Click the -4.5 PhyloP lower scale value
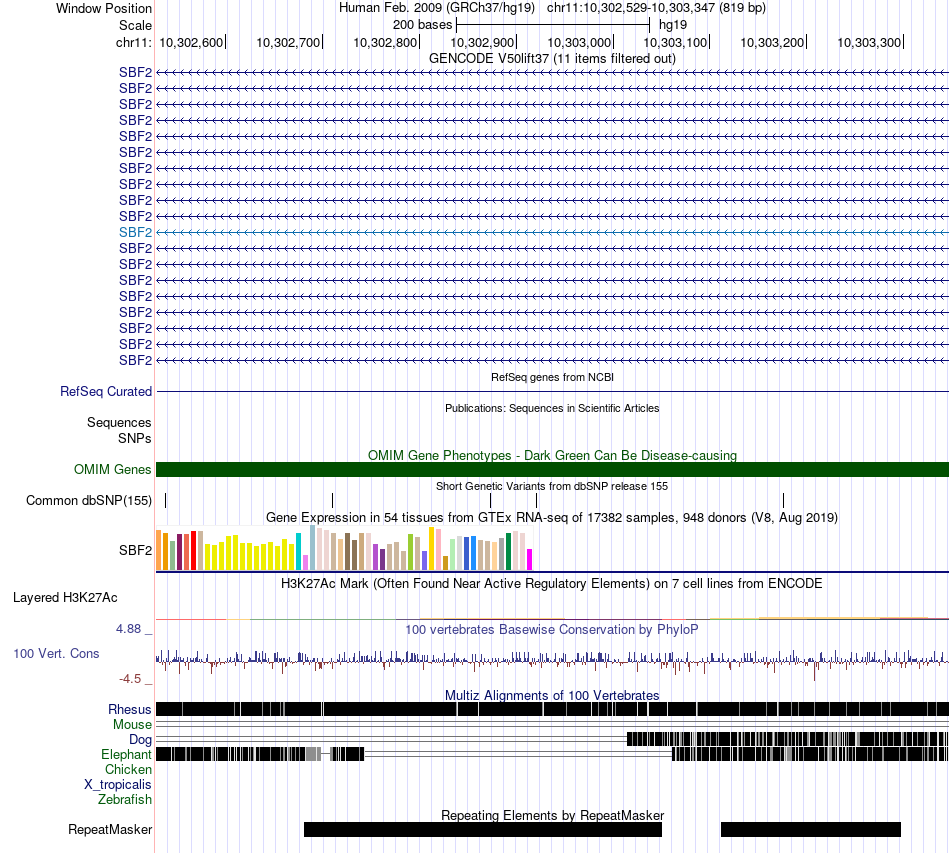Screen dimensions: 950x853 [130, 679]
